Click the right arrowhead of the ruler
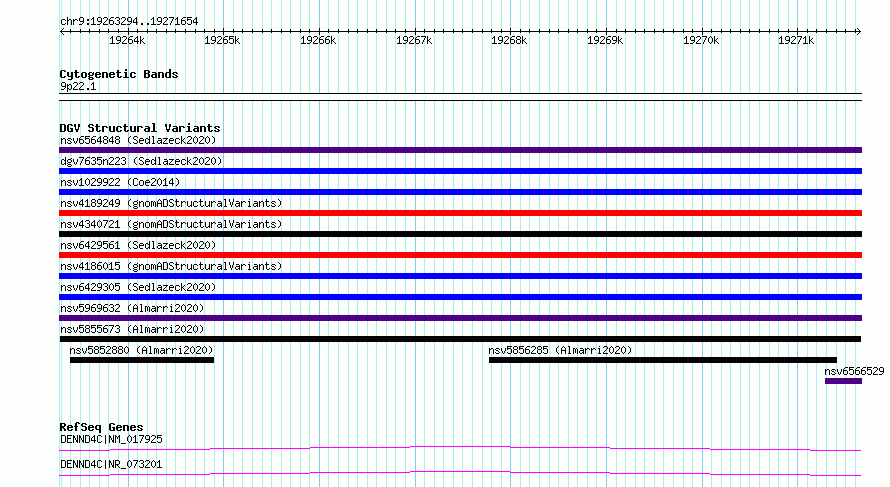The height and width of the screenshot is (487, 890). [858, 31]
